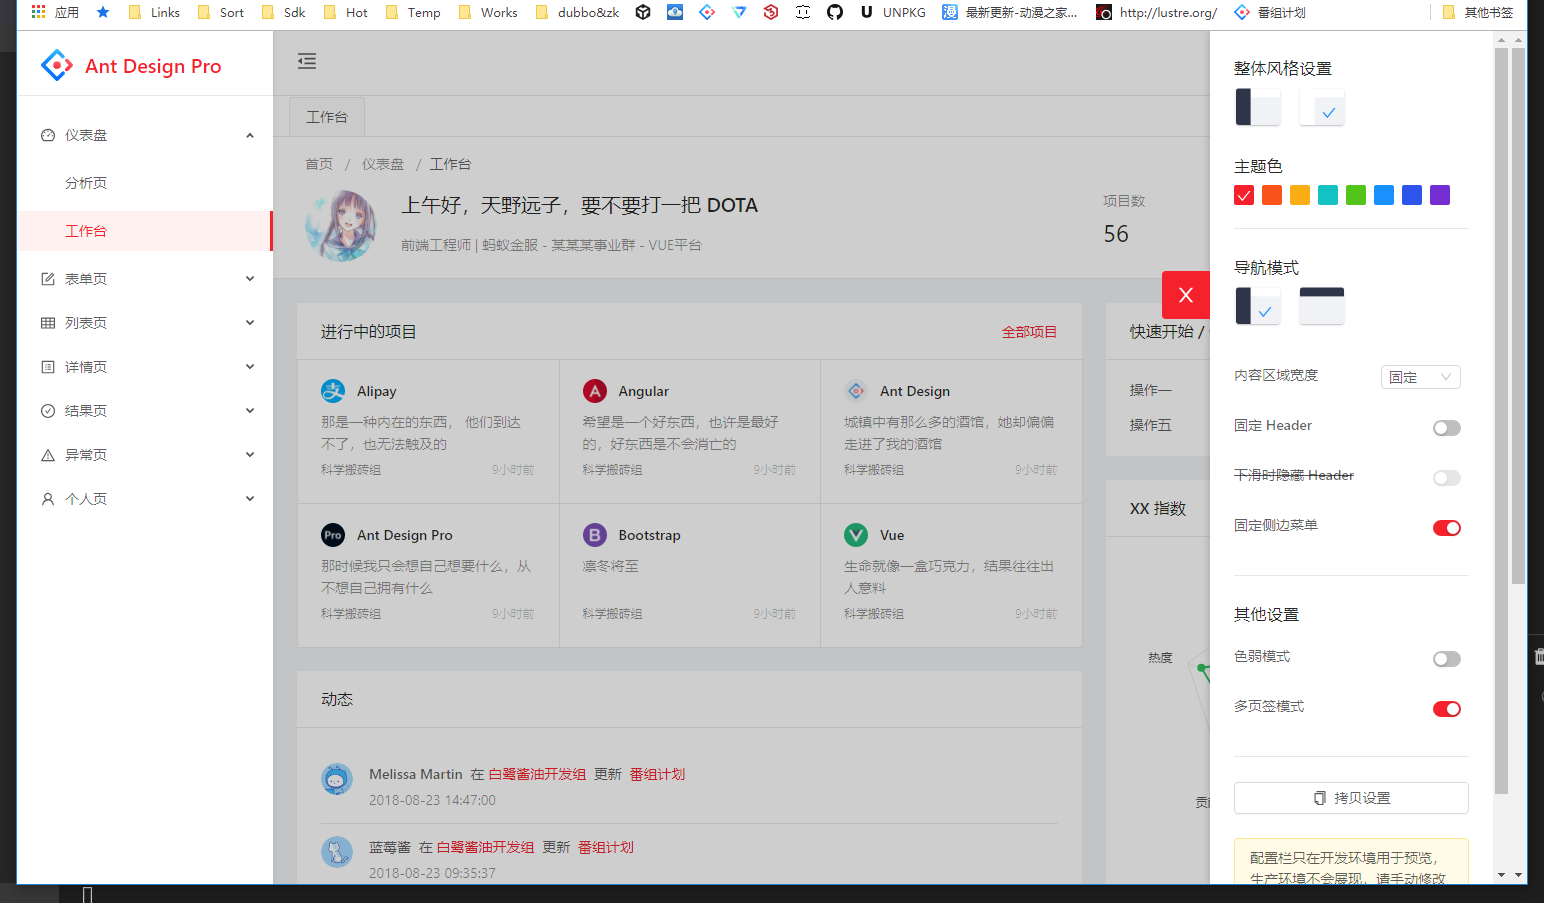Toggle the 固定 Header switch
This screenshot has width=1544, height=903.
point(1447,428)
